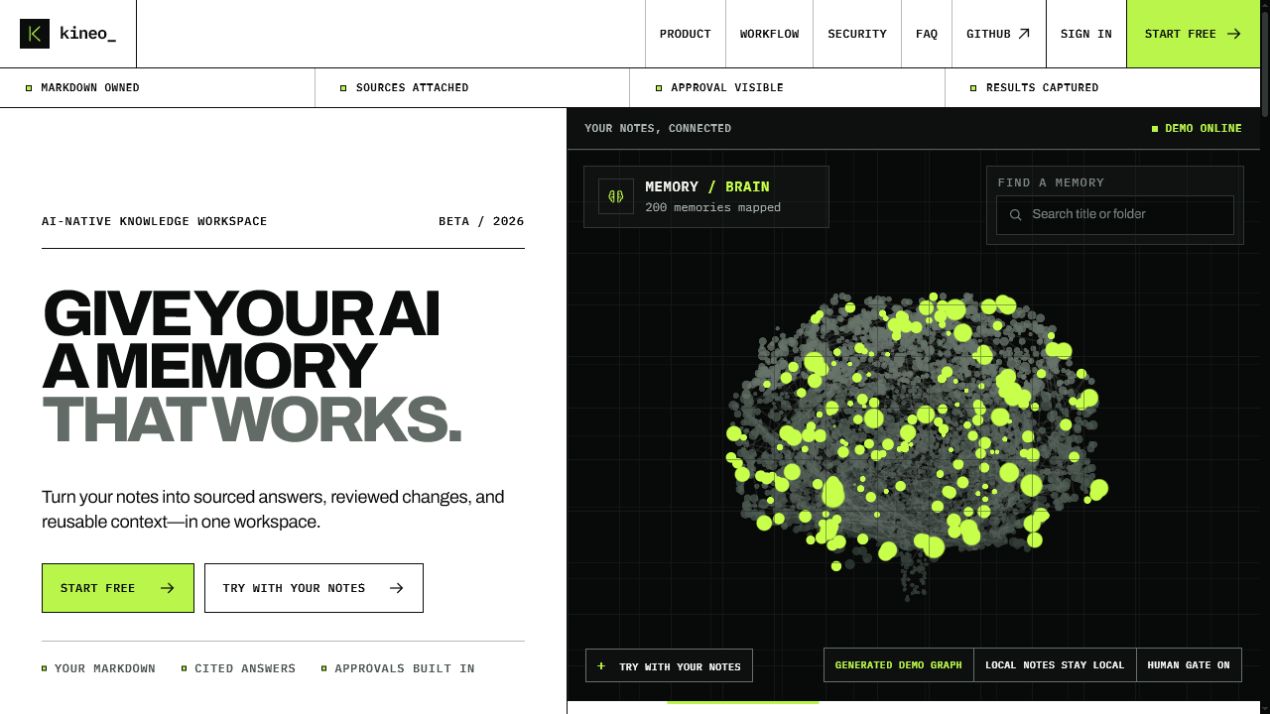Click the kineo K logo icon
Screen dimensions: 1270x714
[x=34, y=34]
